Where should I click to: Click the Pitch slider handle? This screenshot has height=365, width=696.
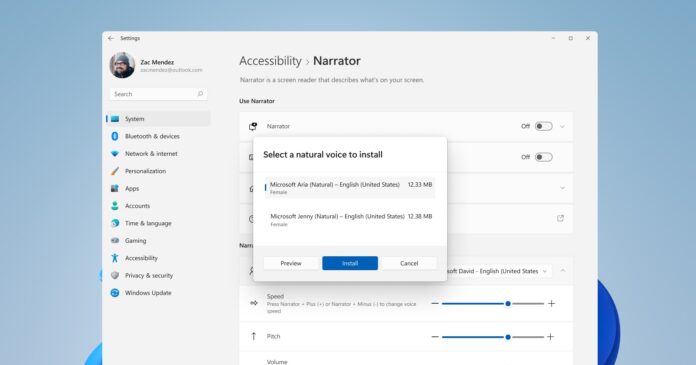tap(508, 337)
